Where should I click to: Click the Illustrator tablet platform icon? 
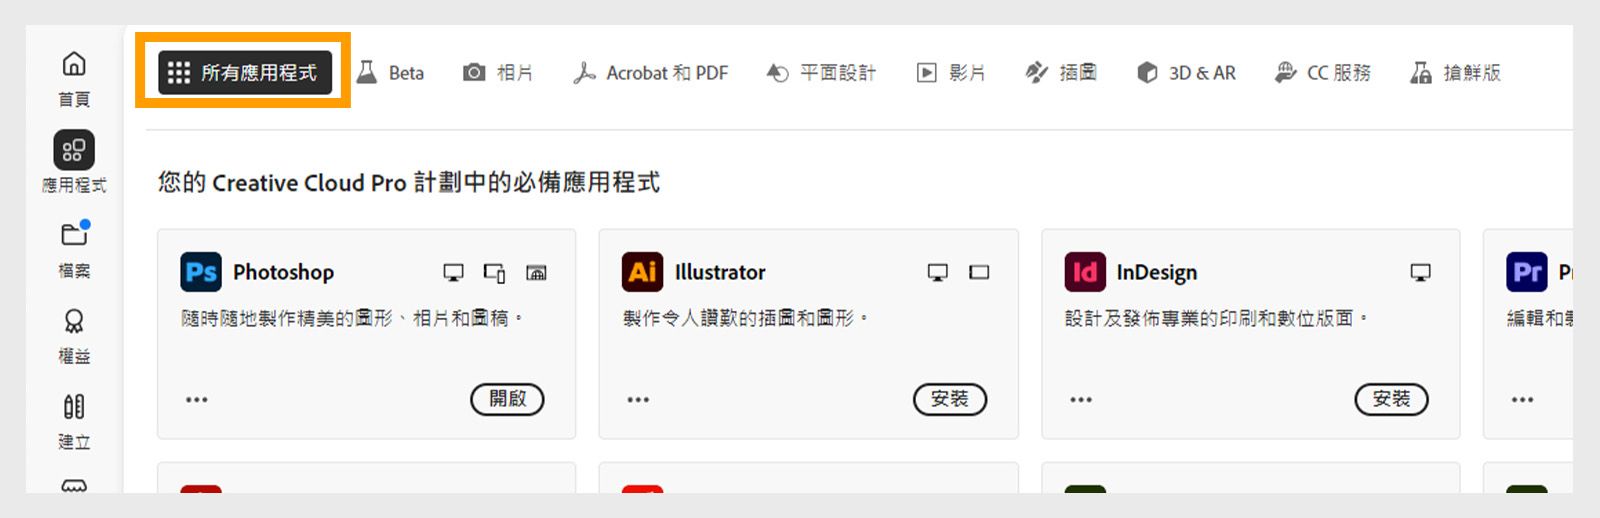[x=979, y=272]
